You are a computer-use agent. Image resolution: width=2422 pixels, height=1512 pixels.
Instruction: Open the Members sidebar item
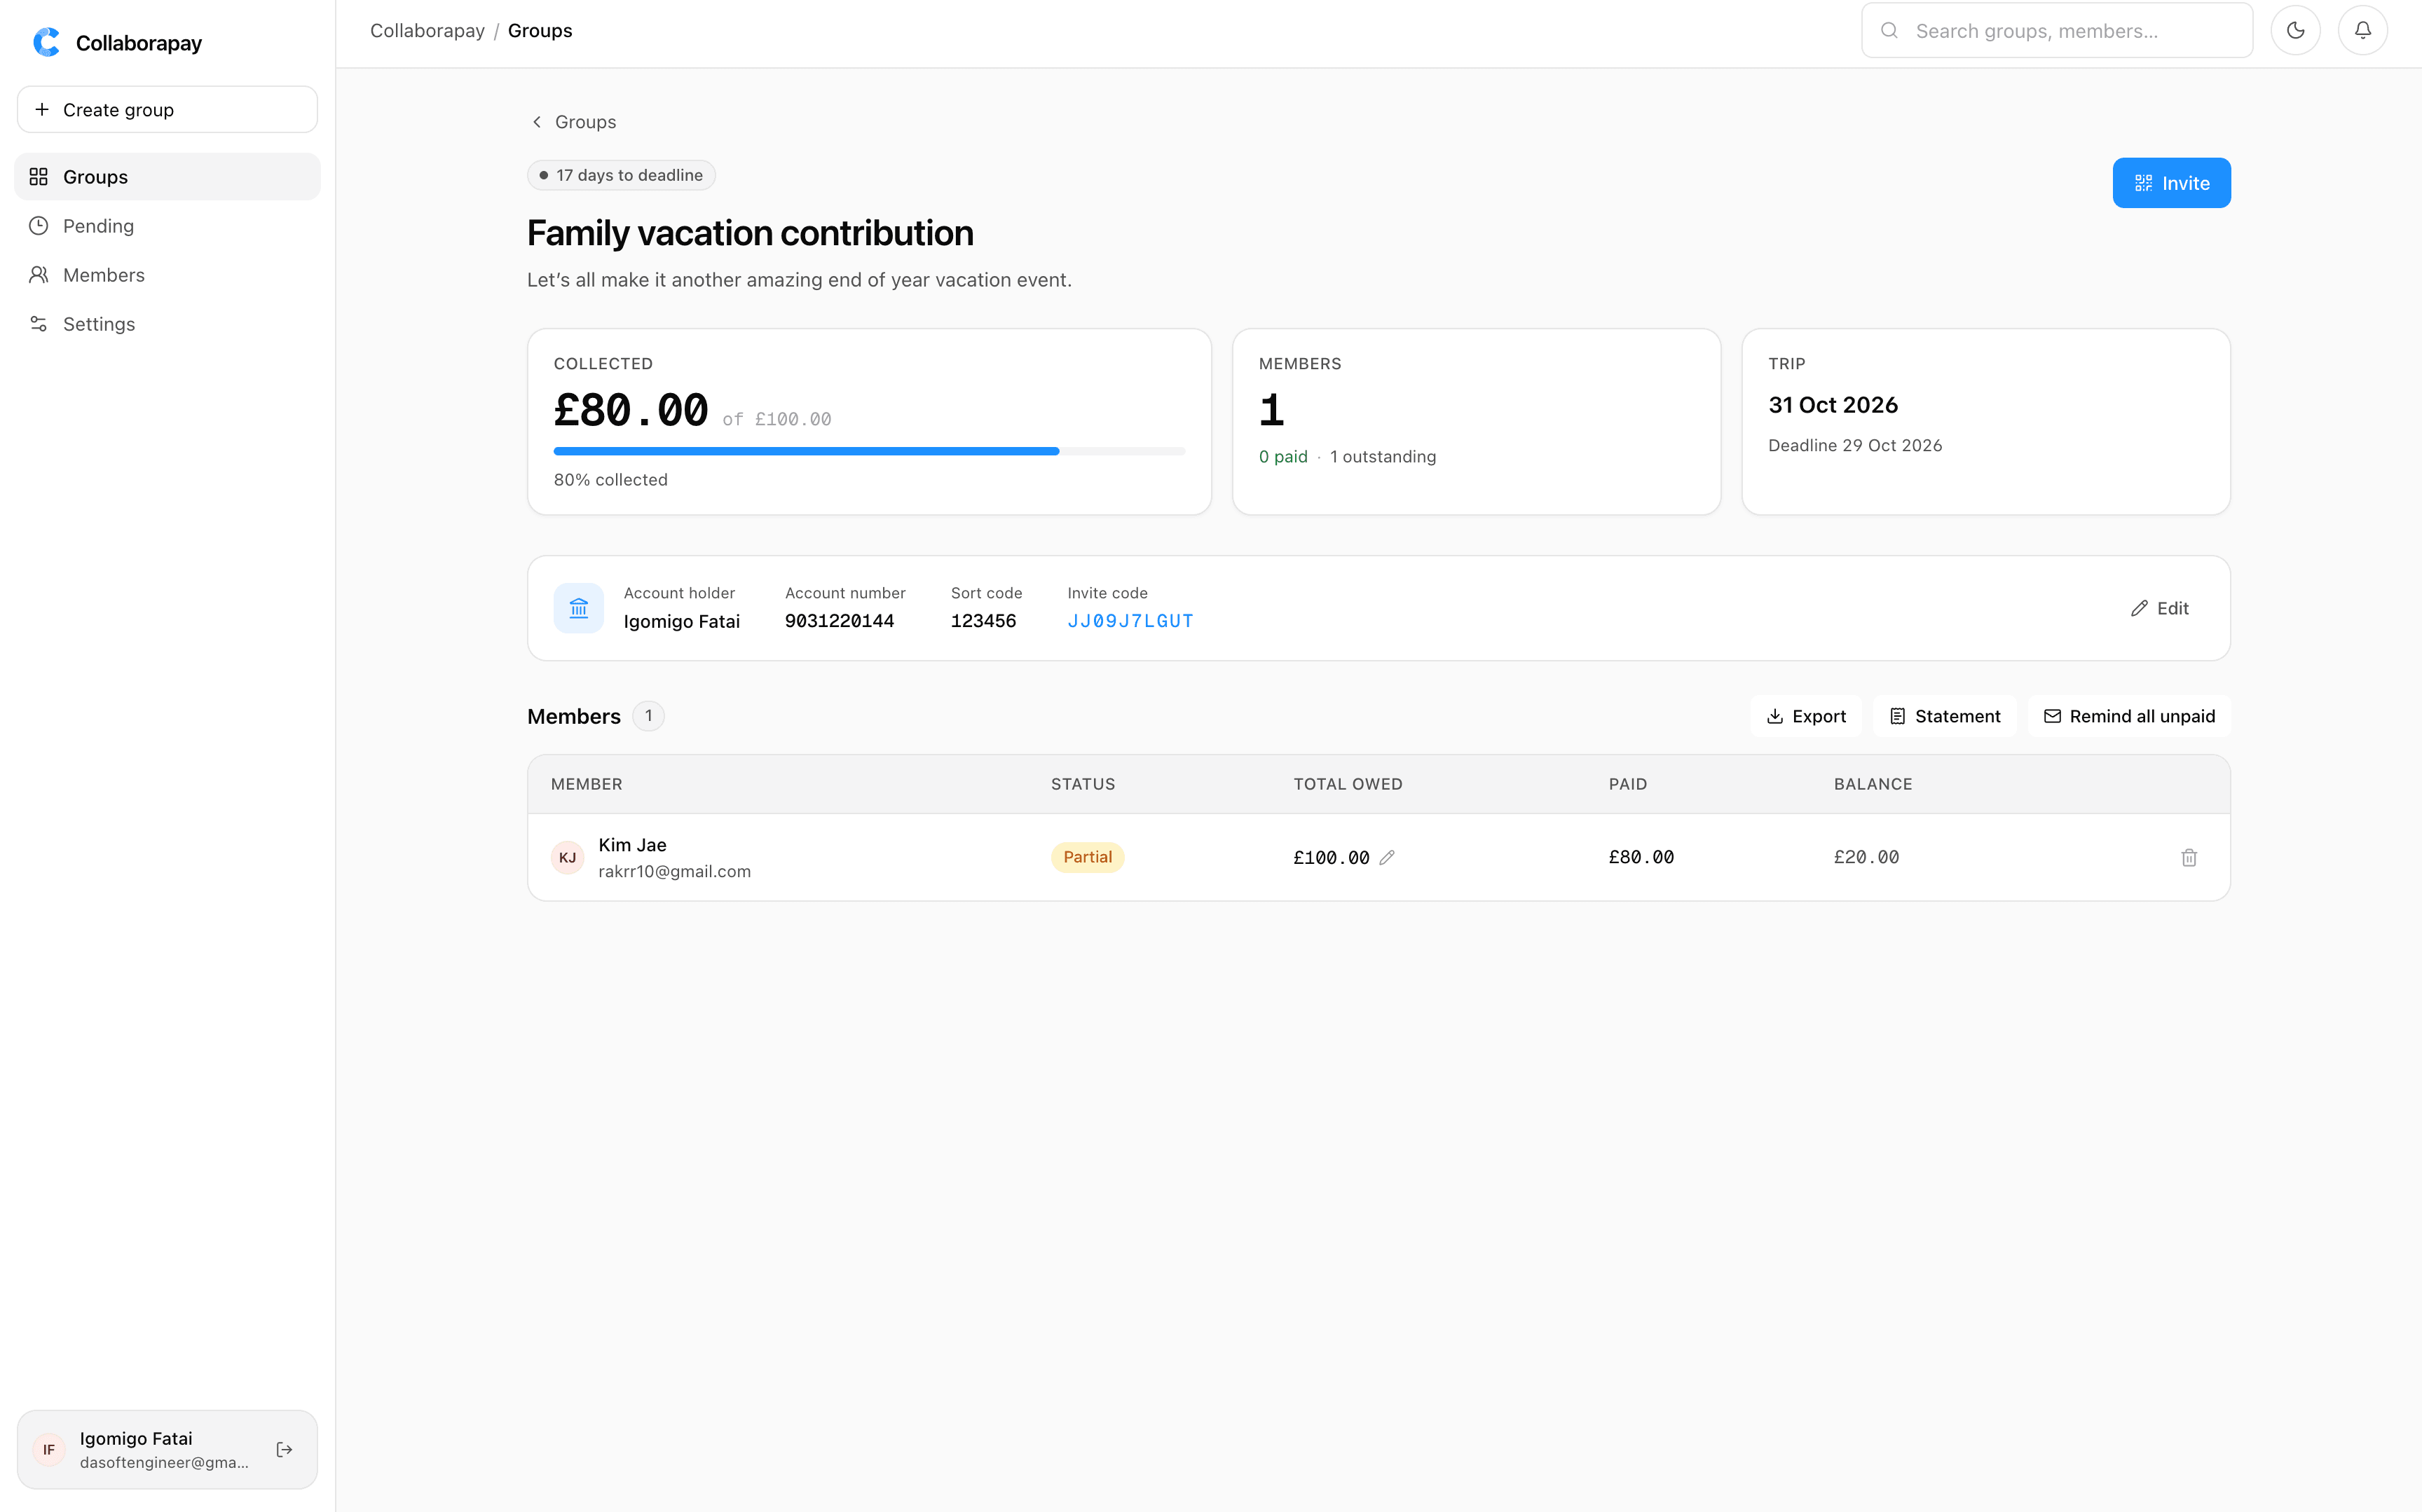167,275
